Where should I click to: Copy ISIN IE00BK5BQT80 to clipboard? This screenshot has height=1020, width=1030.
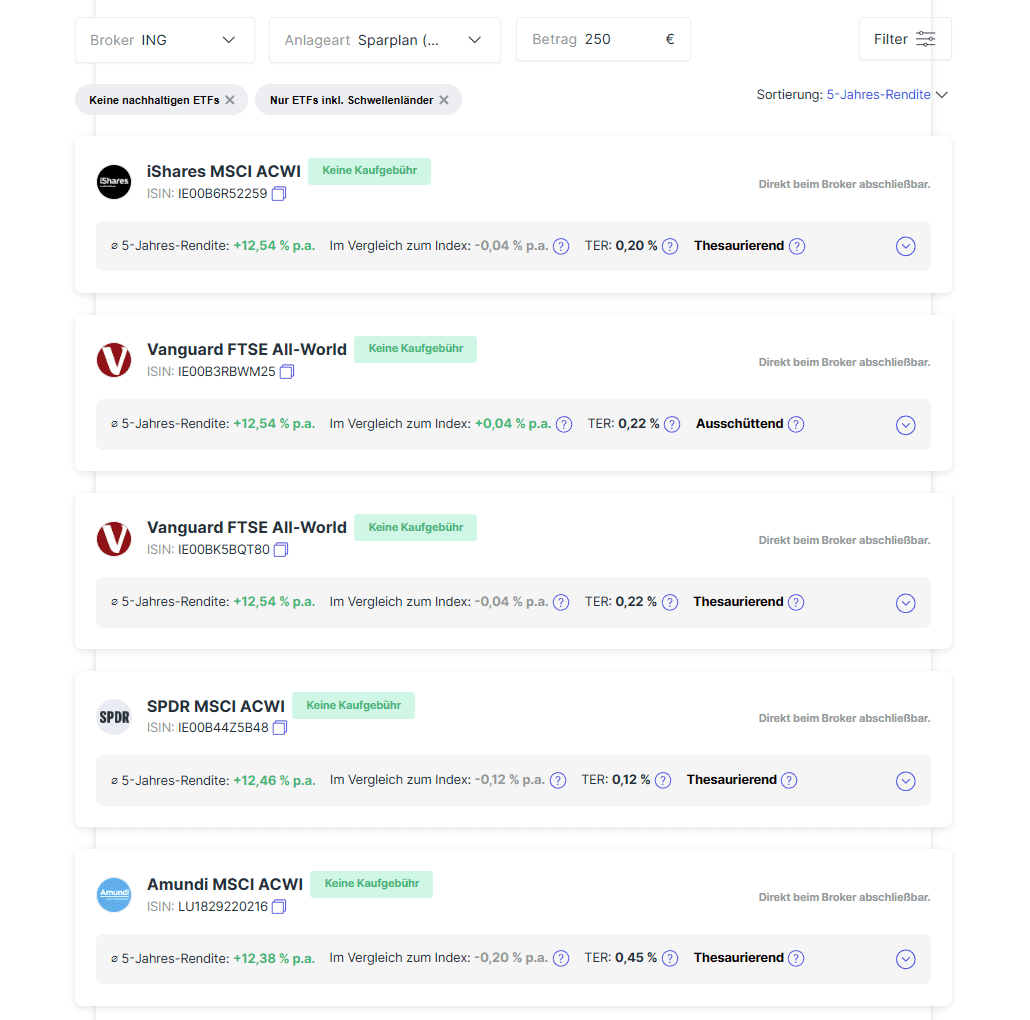click(280, 550)
